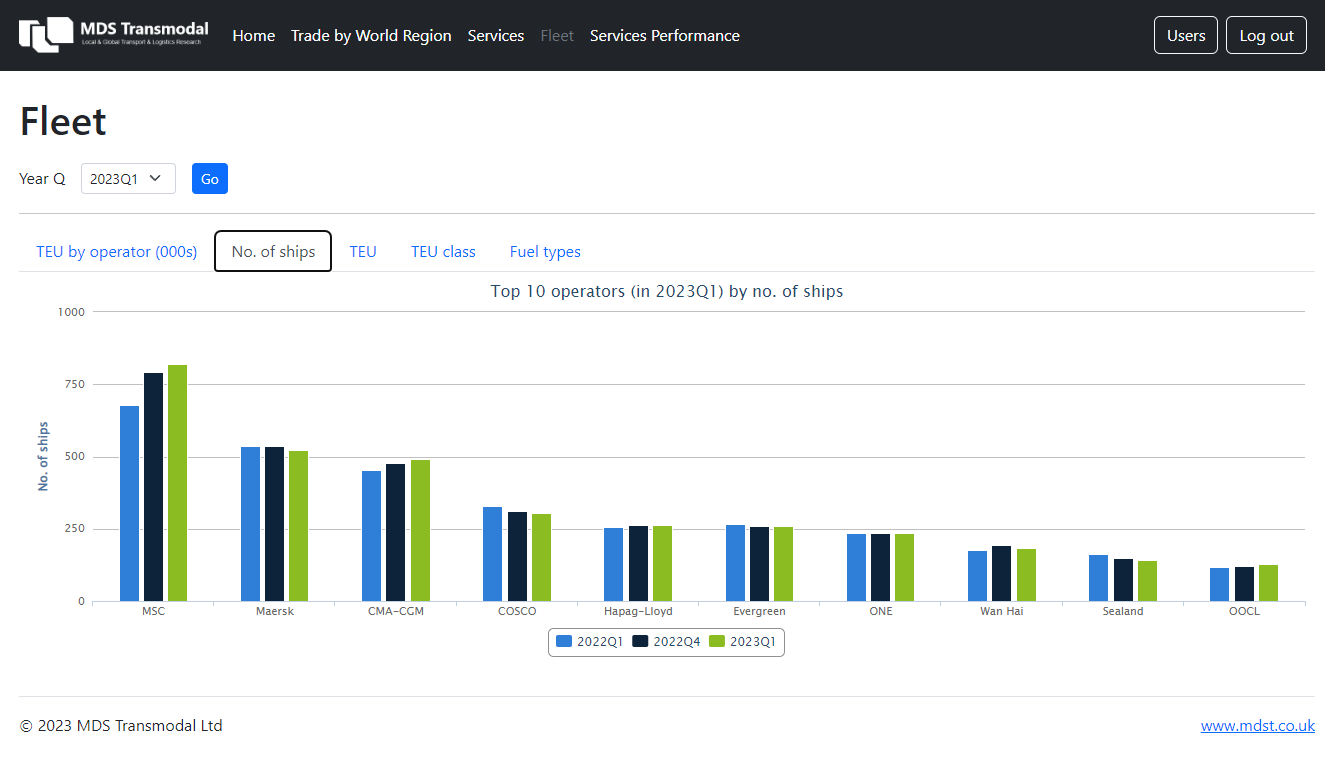Click the Wan Hai axis label

1002,611
